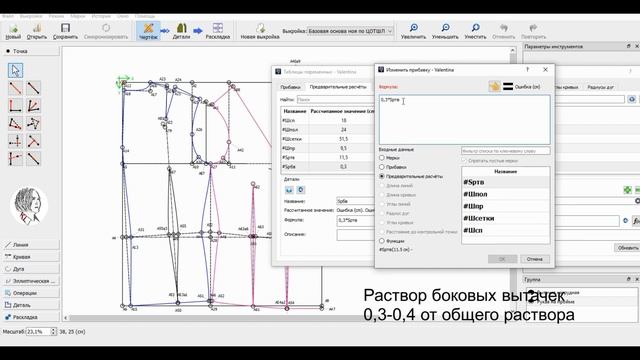Open the Мерки menu in menu bar

click(78, 16)
